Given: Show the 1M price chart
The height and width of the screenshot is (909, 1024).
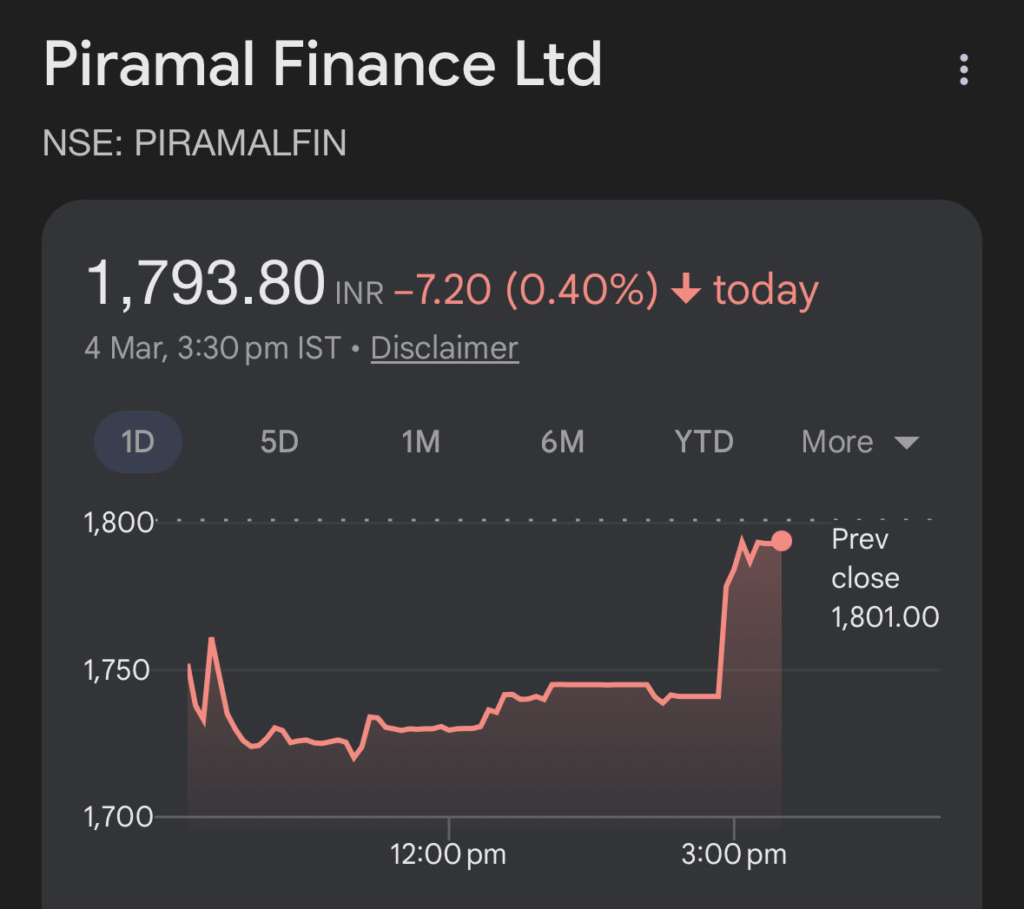Looking at the screenshot, I should pos(420,442).
